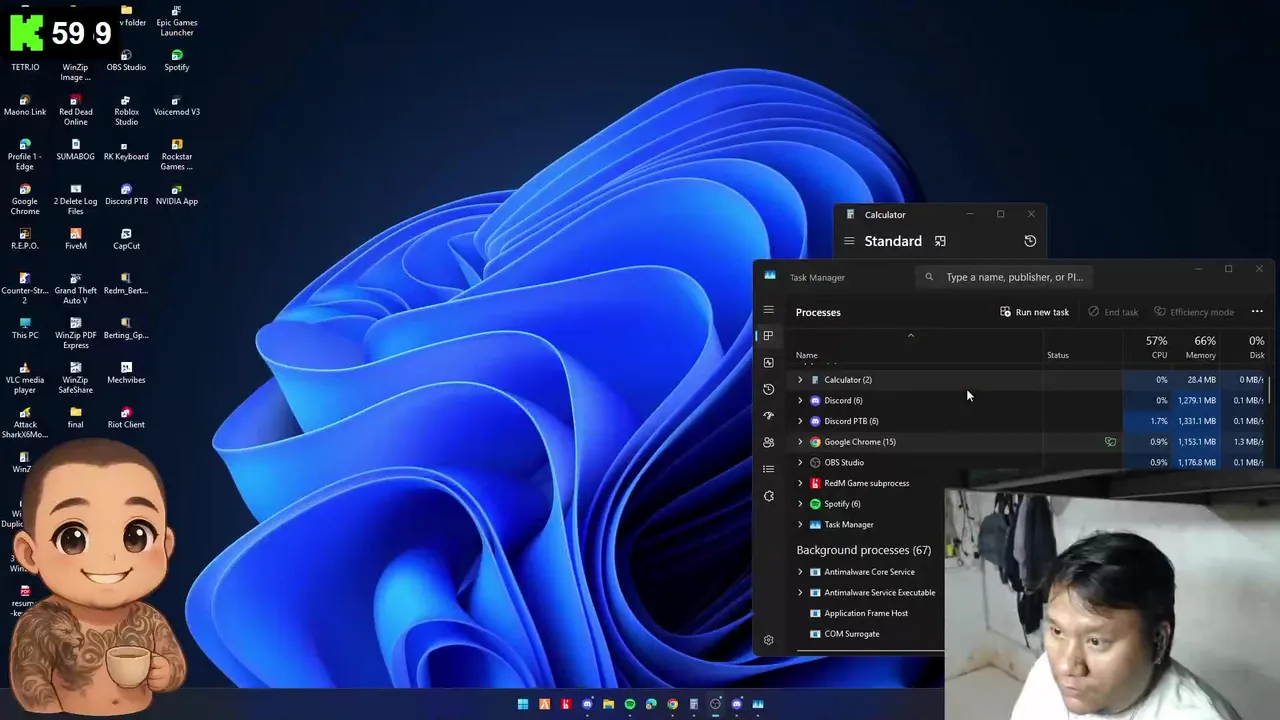Open Task Manager more options ellipsis
The image size is (1280, 720).
(x=1257, y=312)
